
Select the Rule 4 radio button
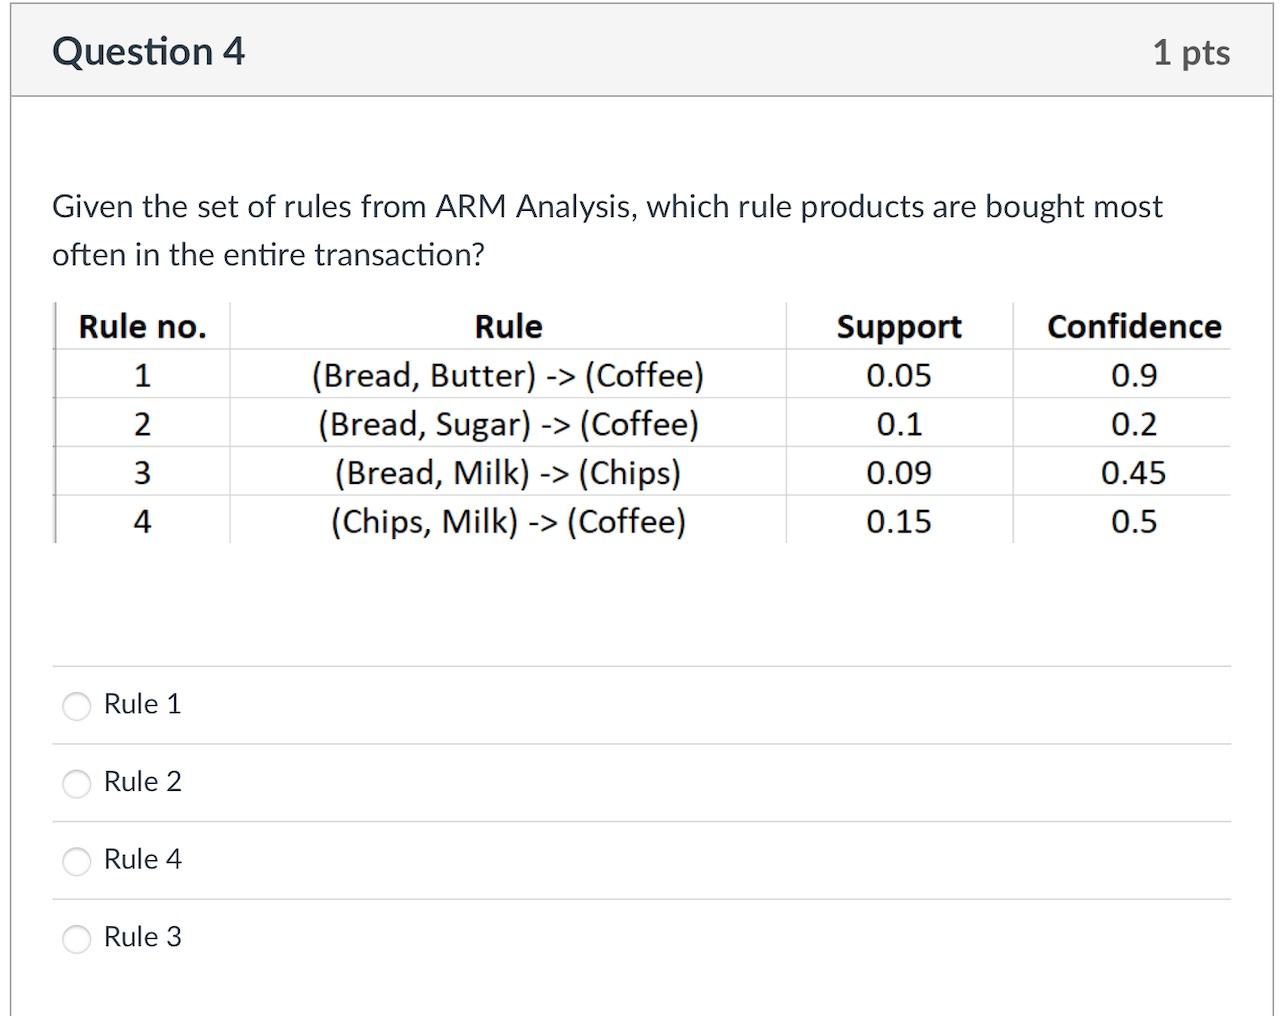click(76, 861)
